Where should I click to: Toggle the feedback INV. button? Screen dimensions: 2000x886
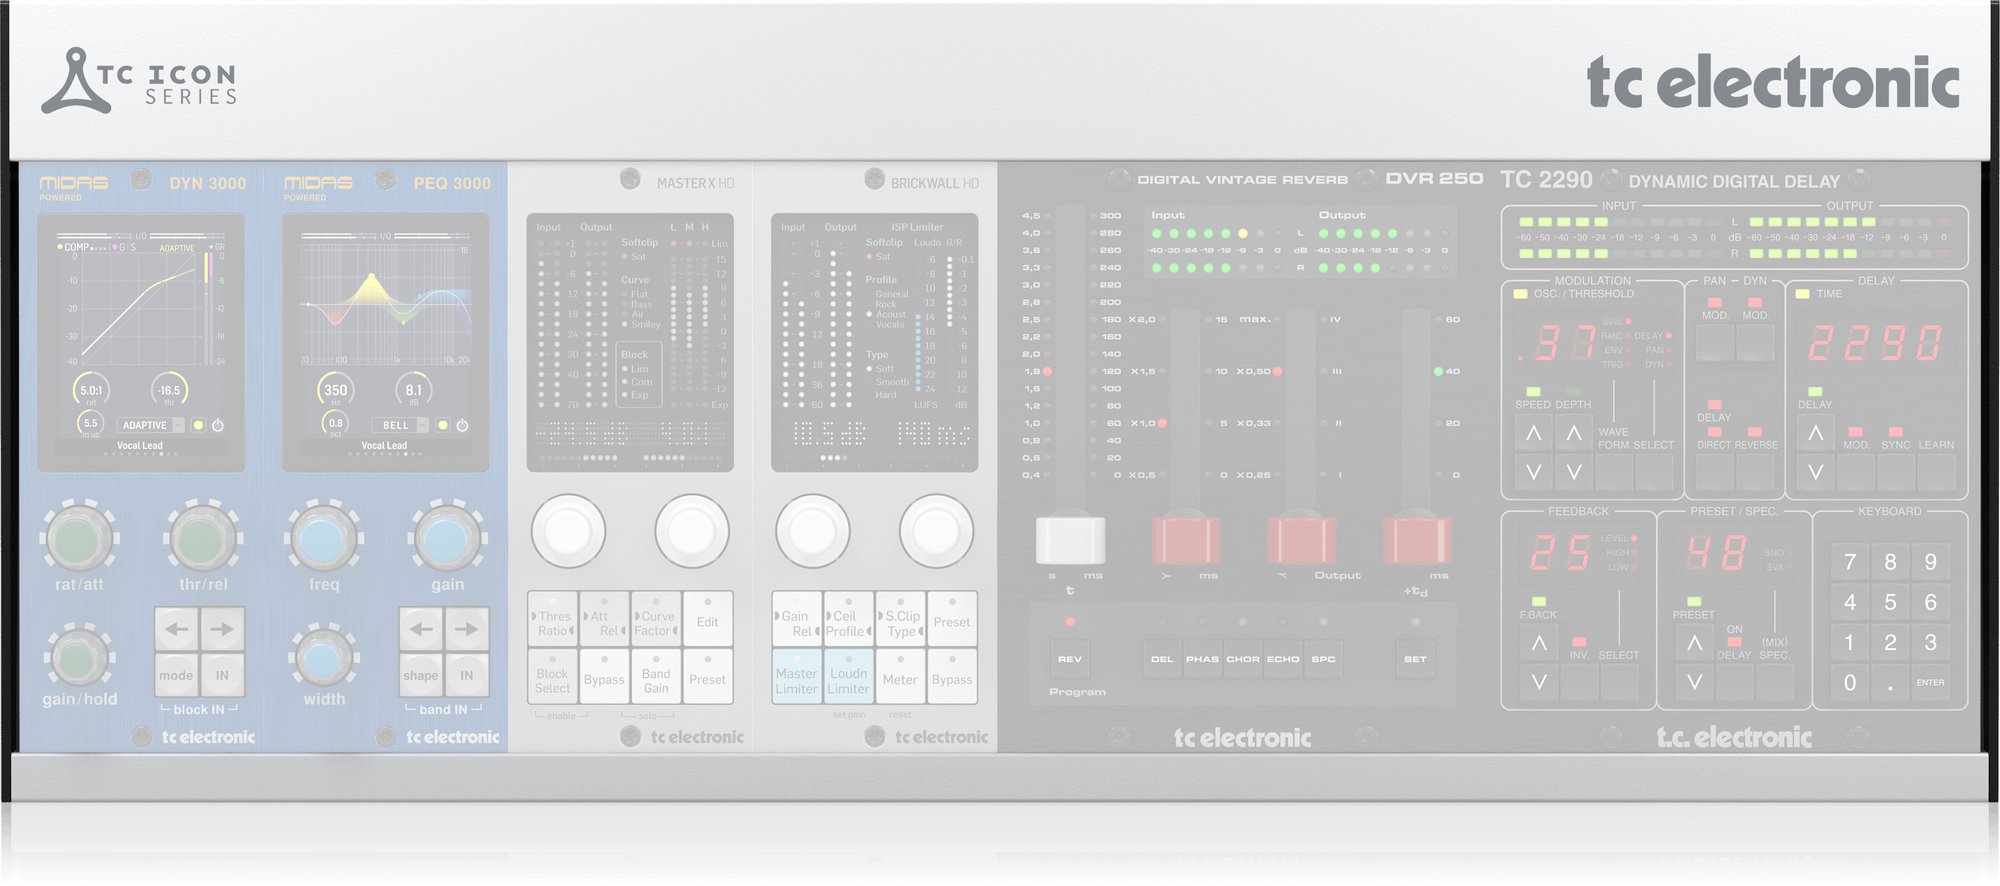tap(1579, 682)
